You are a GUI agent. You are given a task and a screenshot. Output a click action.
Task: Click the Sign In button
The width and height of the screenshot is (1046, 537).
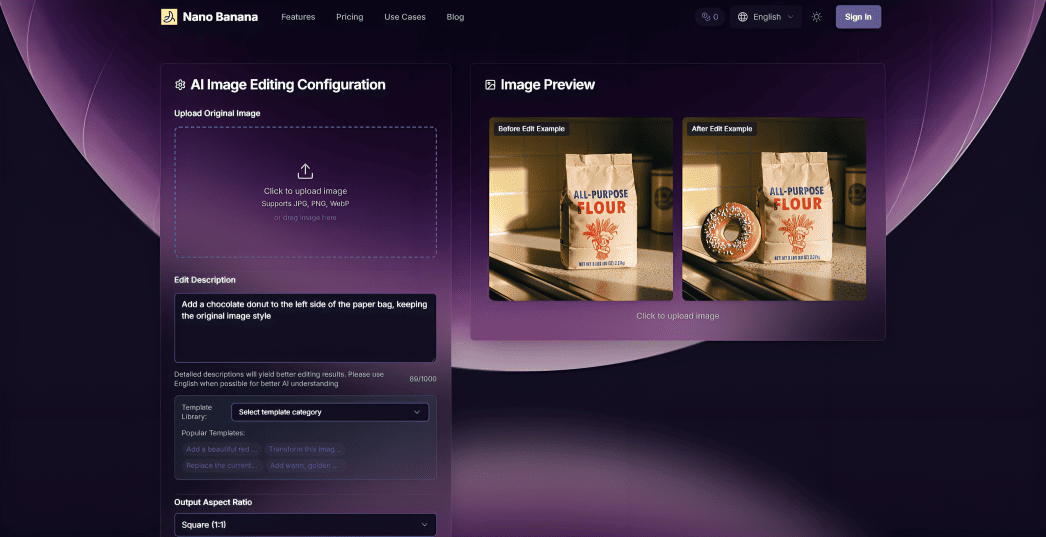point(858,17)
